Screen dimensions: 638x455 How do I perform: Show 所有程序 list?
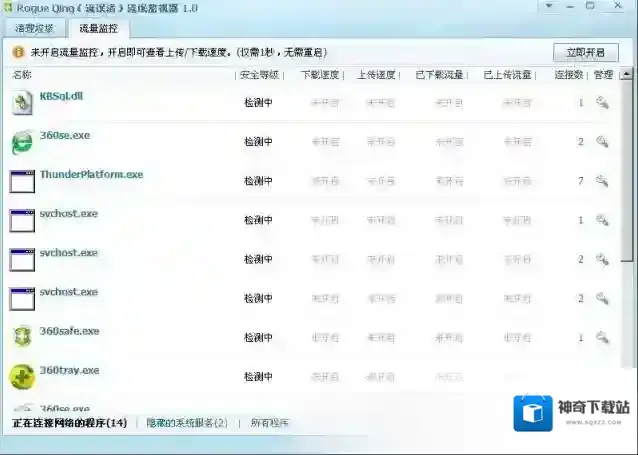(269, 423)
